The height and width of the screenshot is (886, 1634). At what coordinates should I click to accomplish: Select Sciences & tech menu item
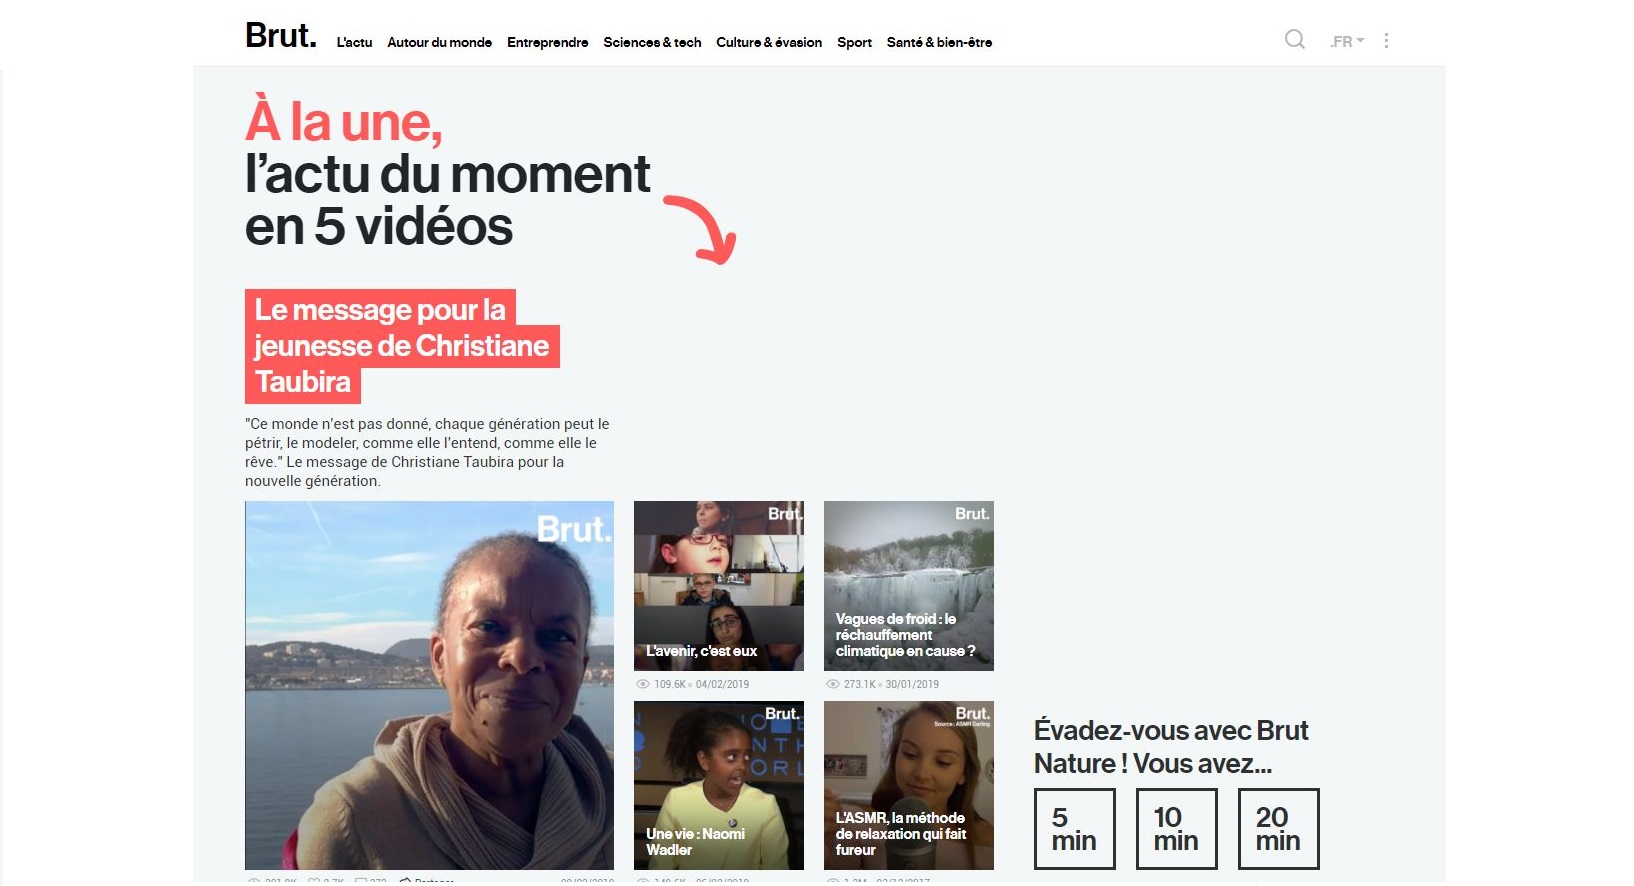652,42
